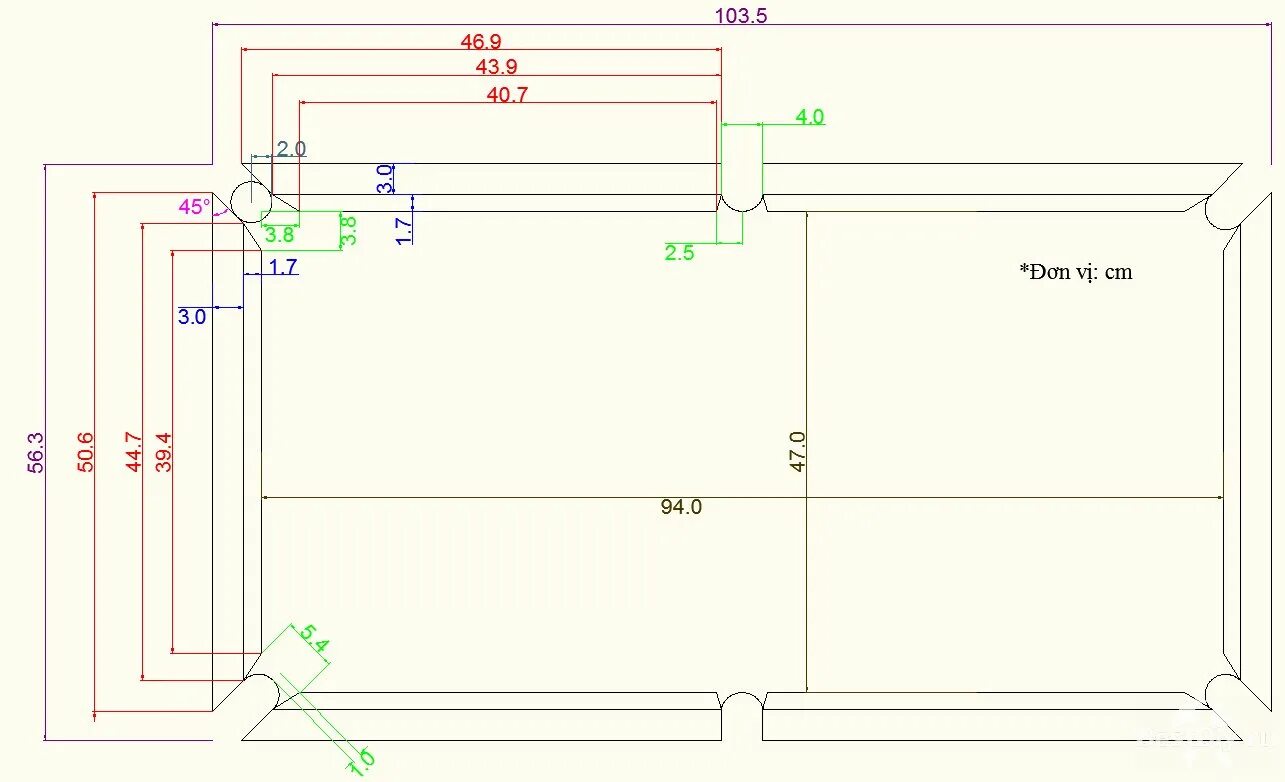1285x782 pixels.
Task: Select the horizontal green 3.8 label
Action: point(279,236)
